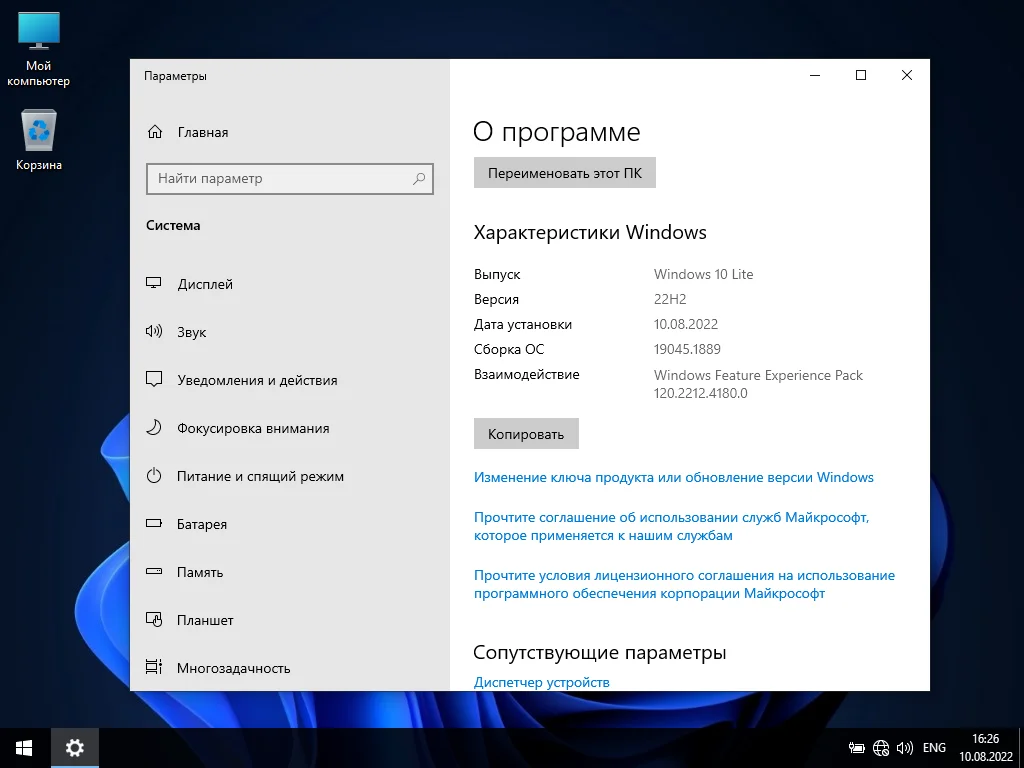Screen dimensions: 1024x768
Task: Click the Многозадачность icon
Action: click(153, 667)
